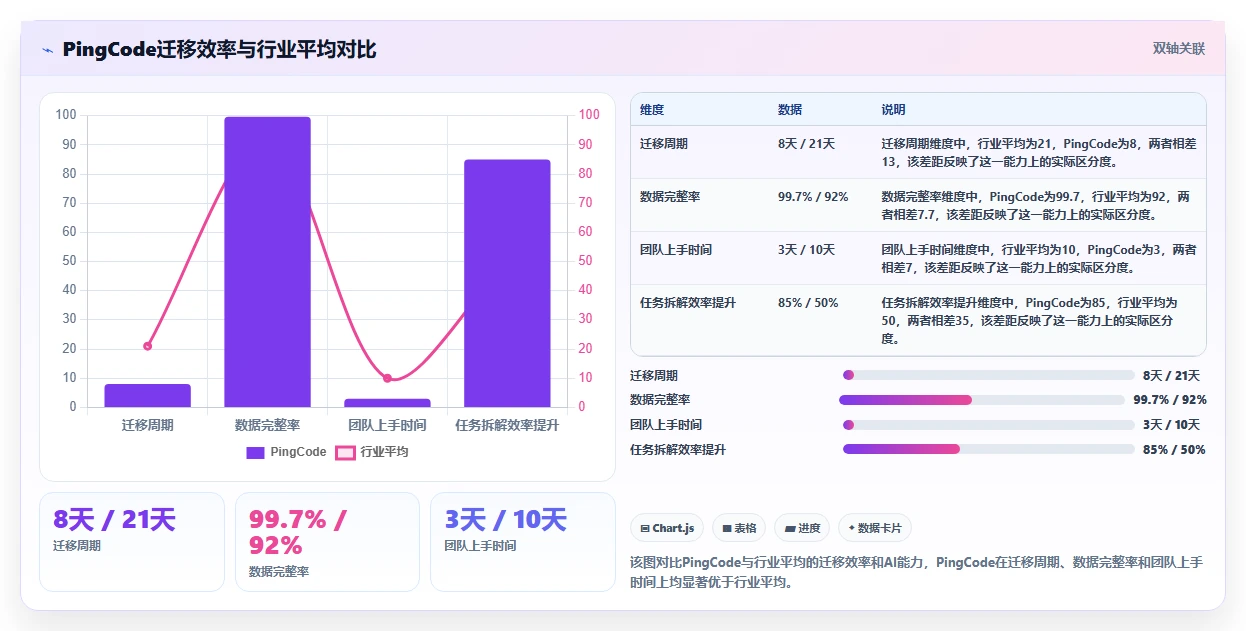Click the 8天 / 21天 data card

pyautogui.click(x=132, y=541)
